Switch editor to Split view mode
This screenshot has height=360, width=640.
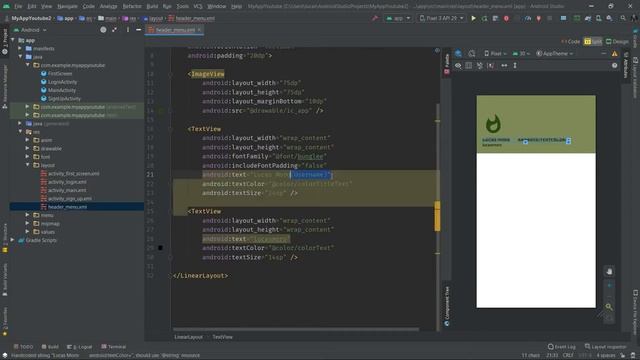click(593, 42)
